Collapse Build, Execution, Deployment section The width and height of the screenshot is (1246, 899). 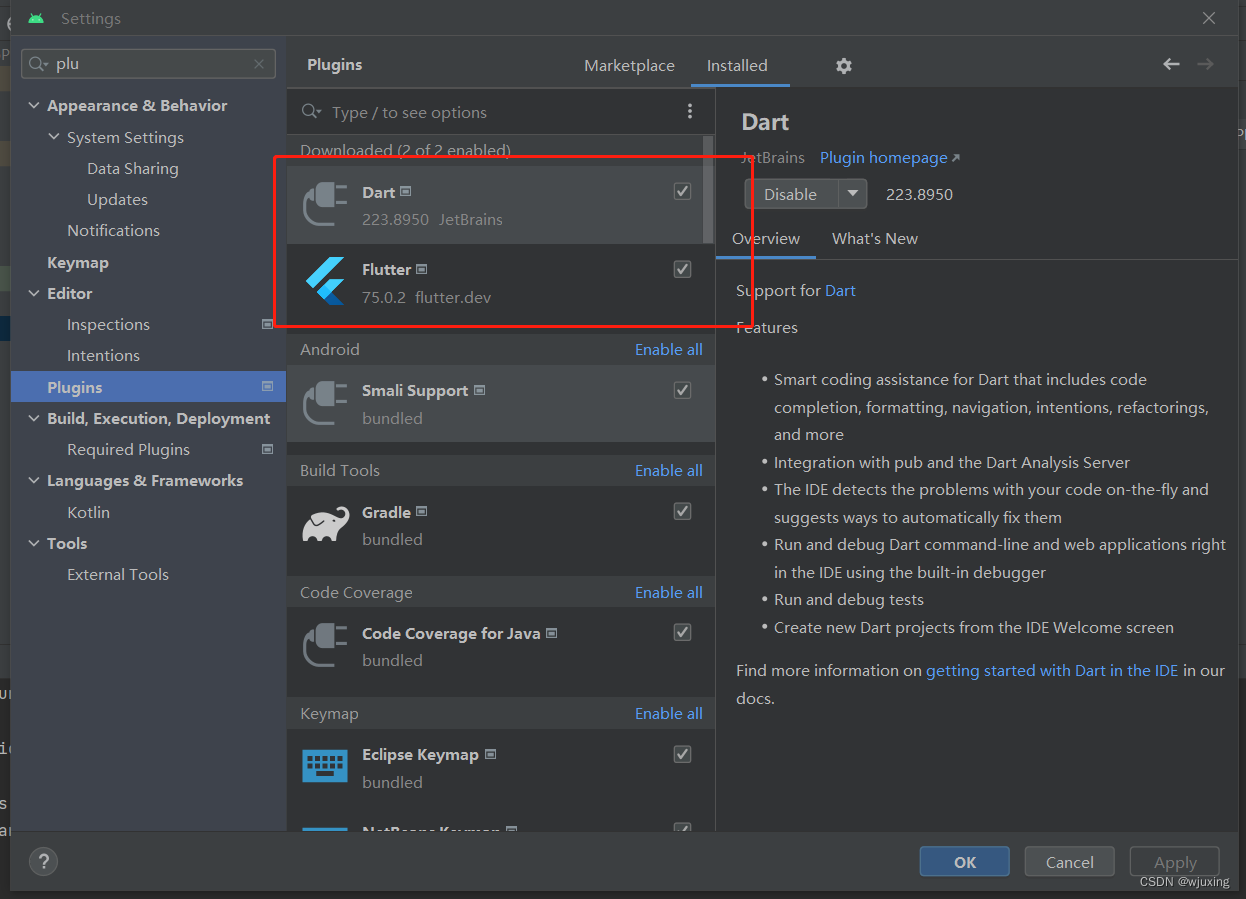coord(34,419)
